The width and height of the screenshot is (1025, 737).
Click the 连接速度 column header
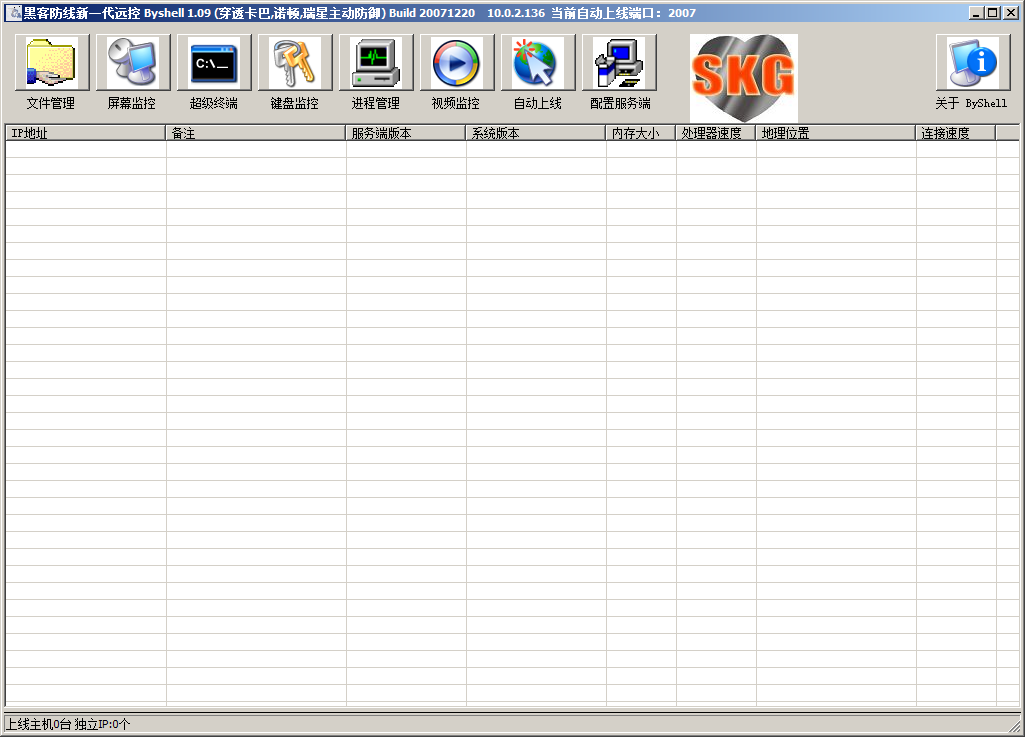click(x=956, y=133)
